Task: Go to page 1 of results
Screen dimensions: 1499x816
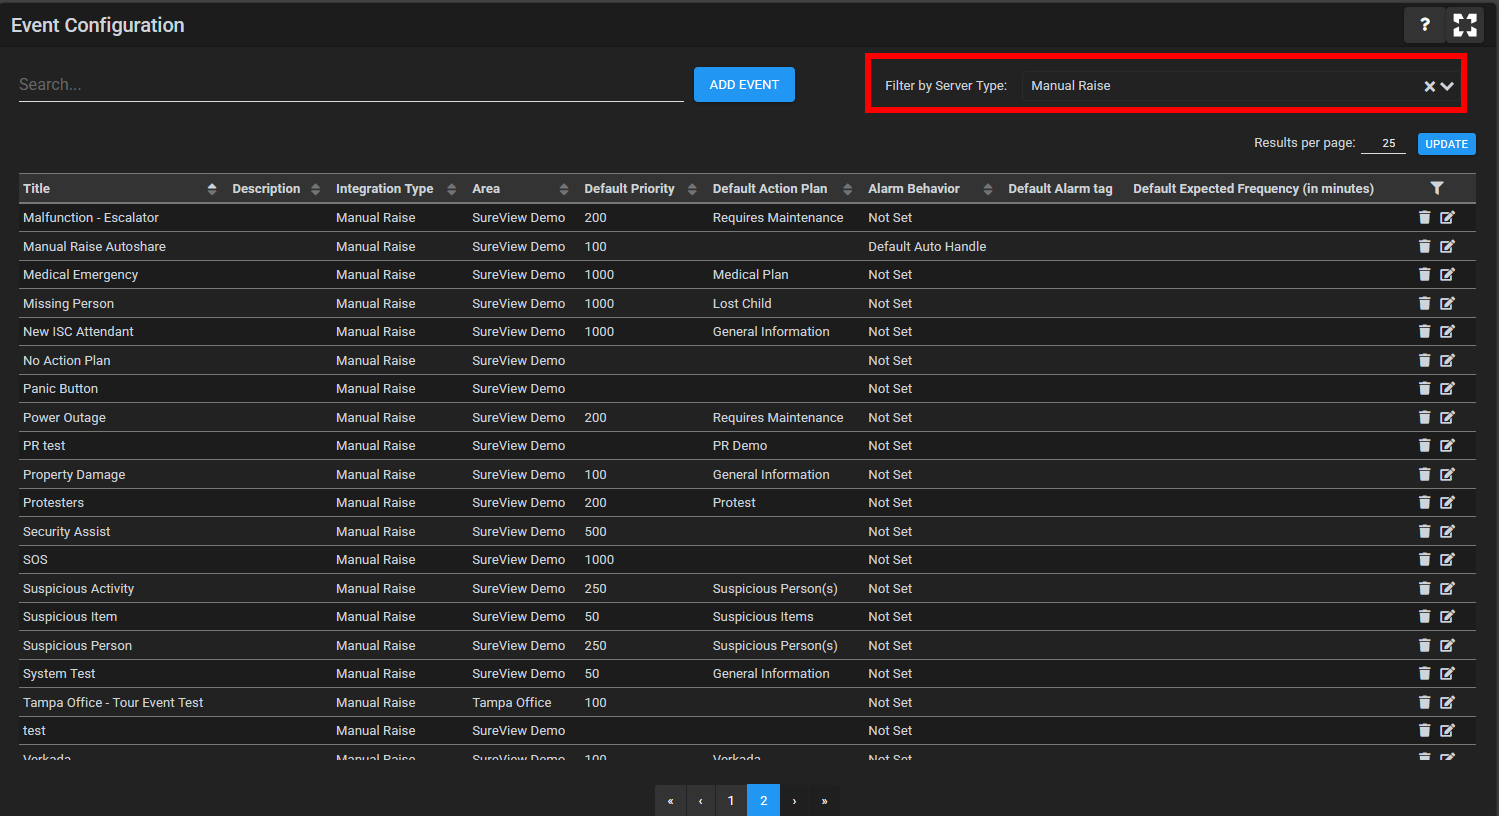Action: 731,800
